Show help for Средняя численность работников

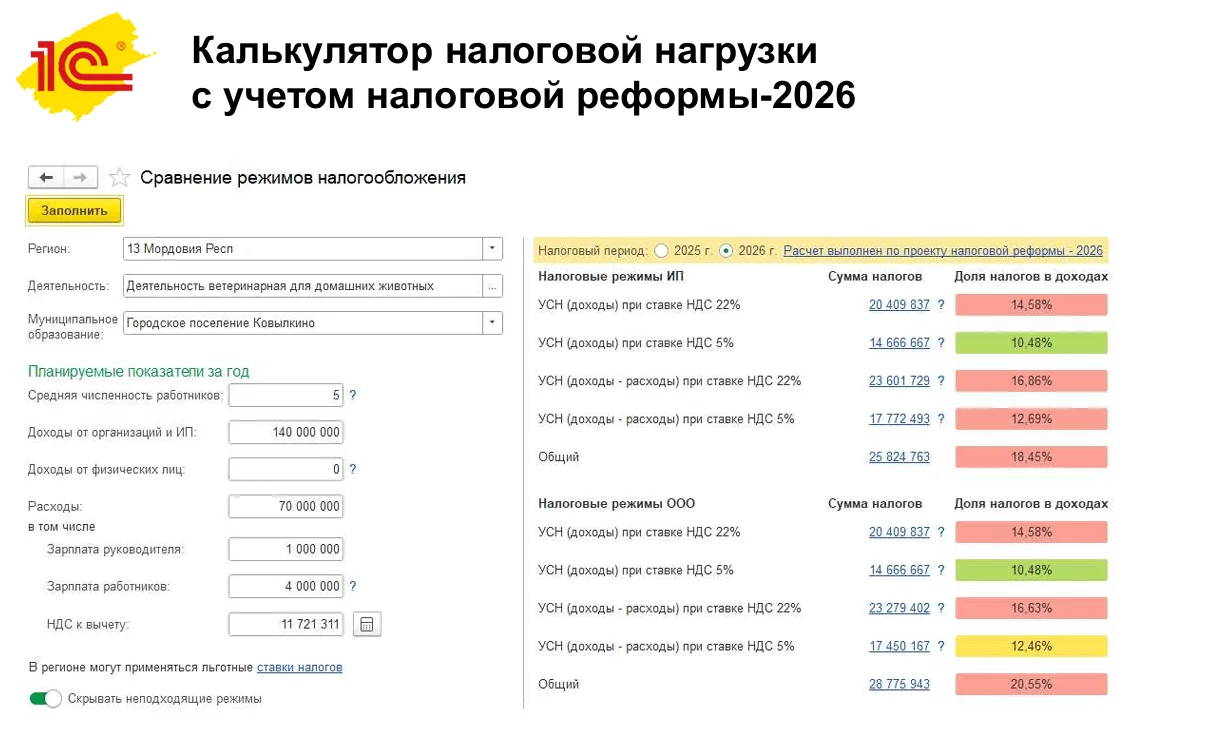[x=352, y=395]
